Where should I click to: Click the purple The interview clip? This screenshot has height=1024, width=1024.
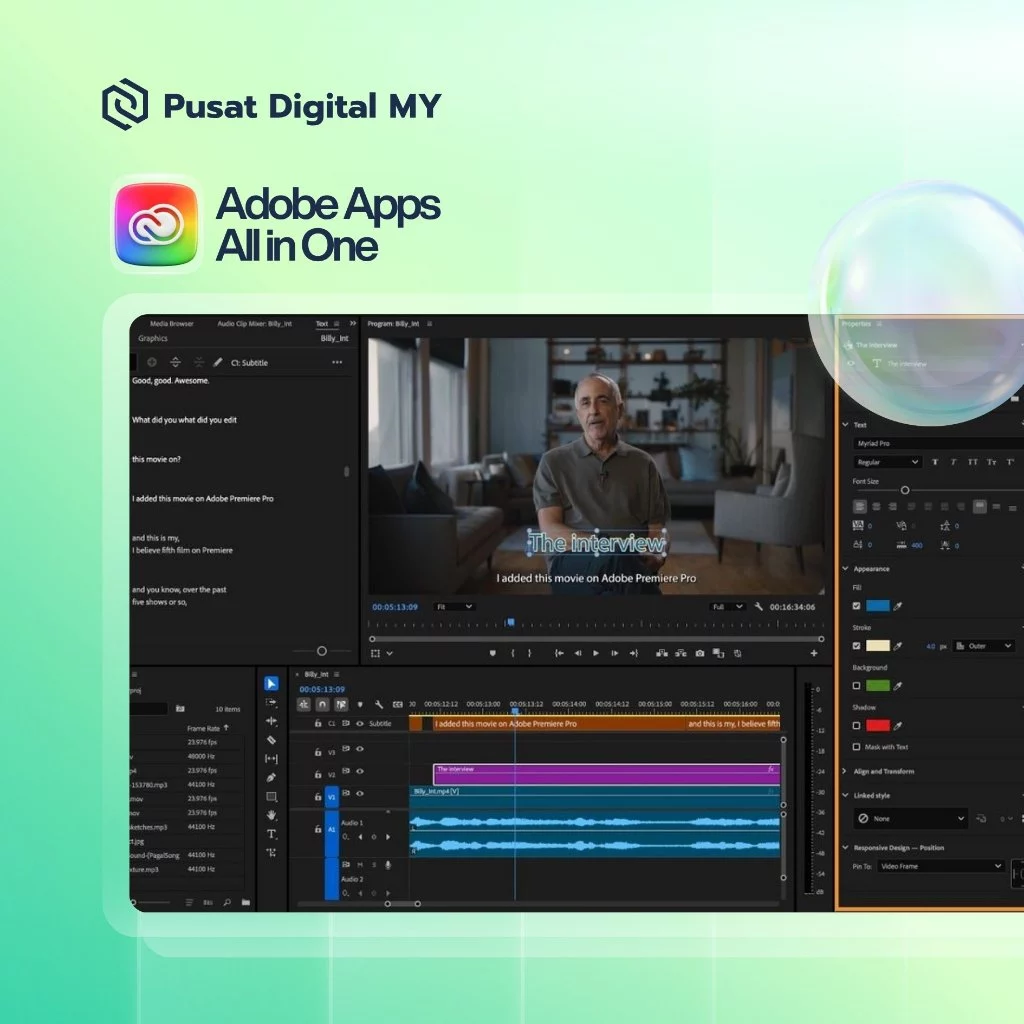[x=607, y=774]
